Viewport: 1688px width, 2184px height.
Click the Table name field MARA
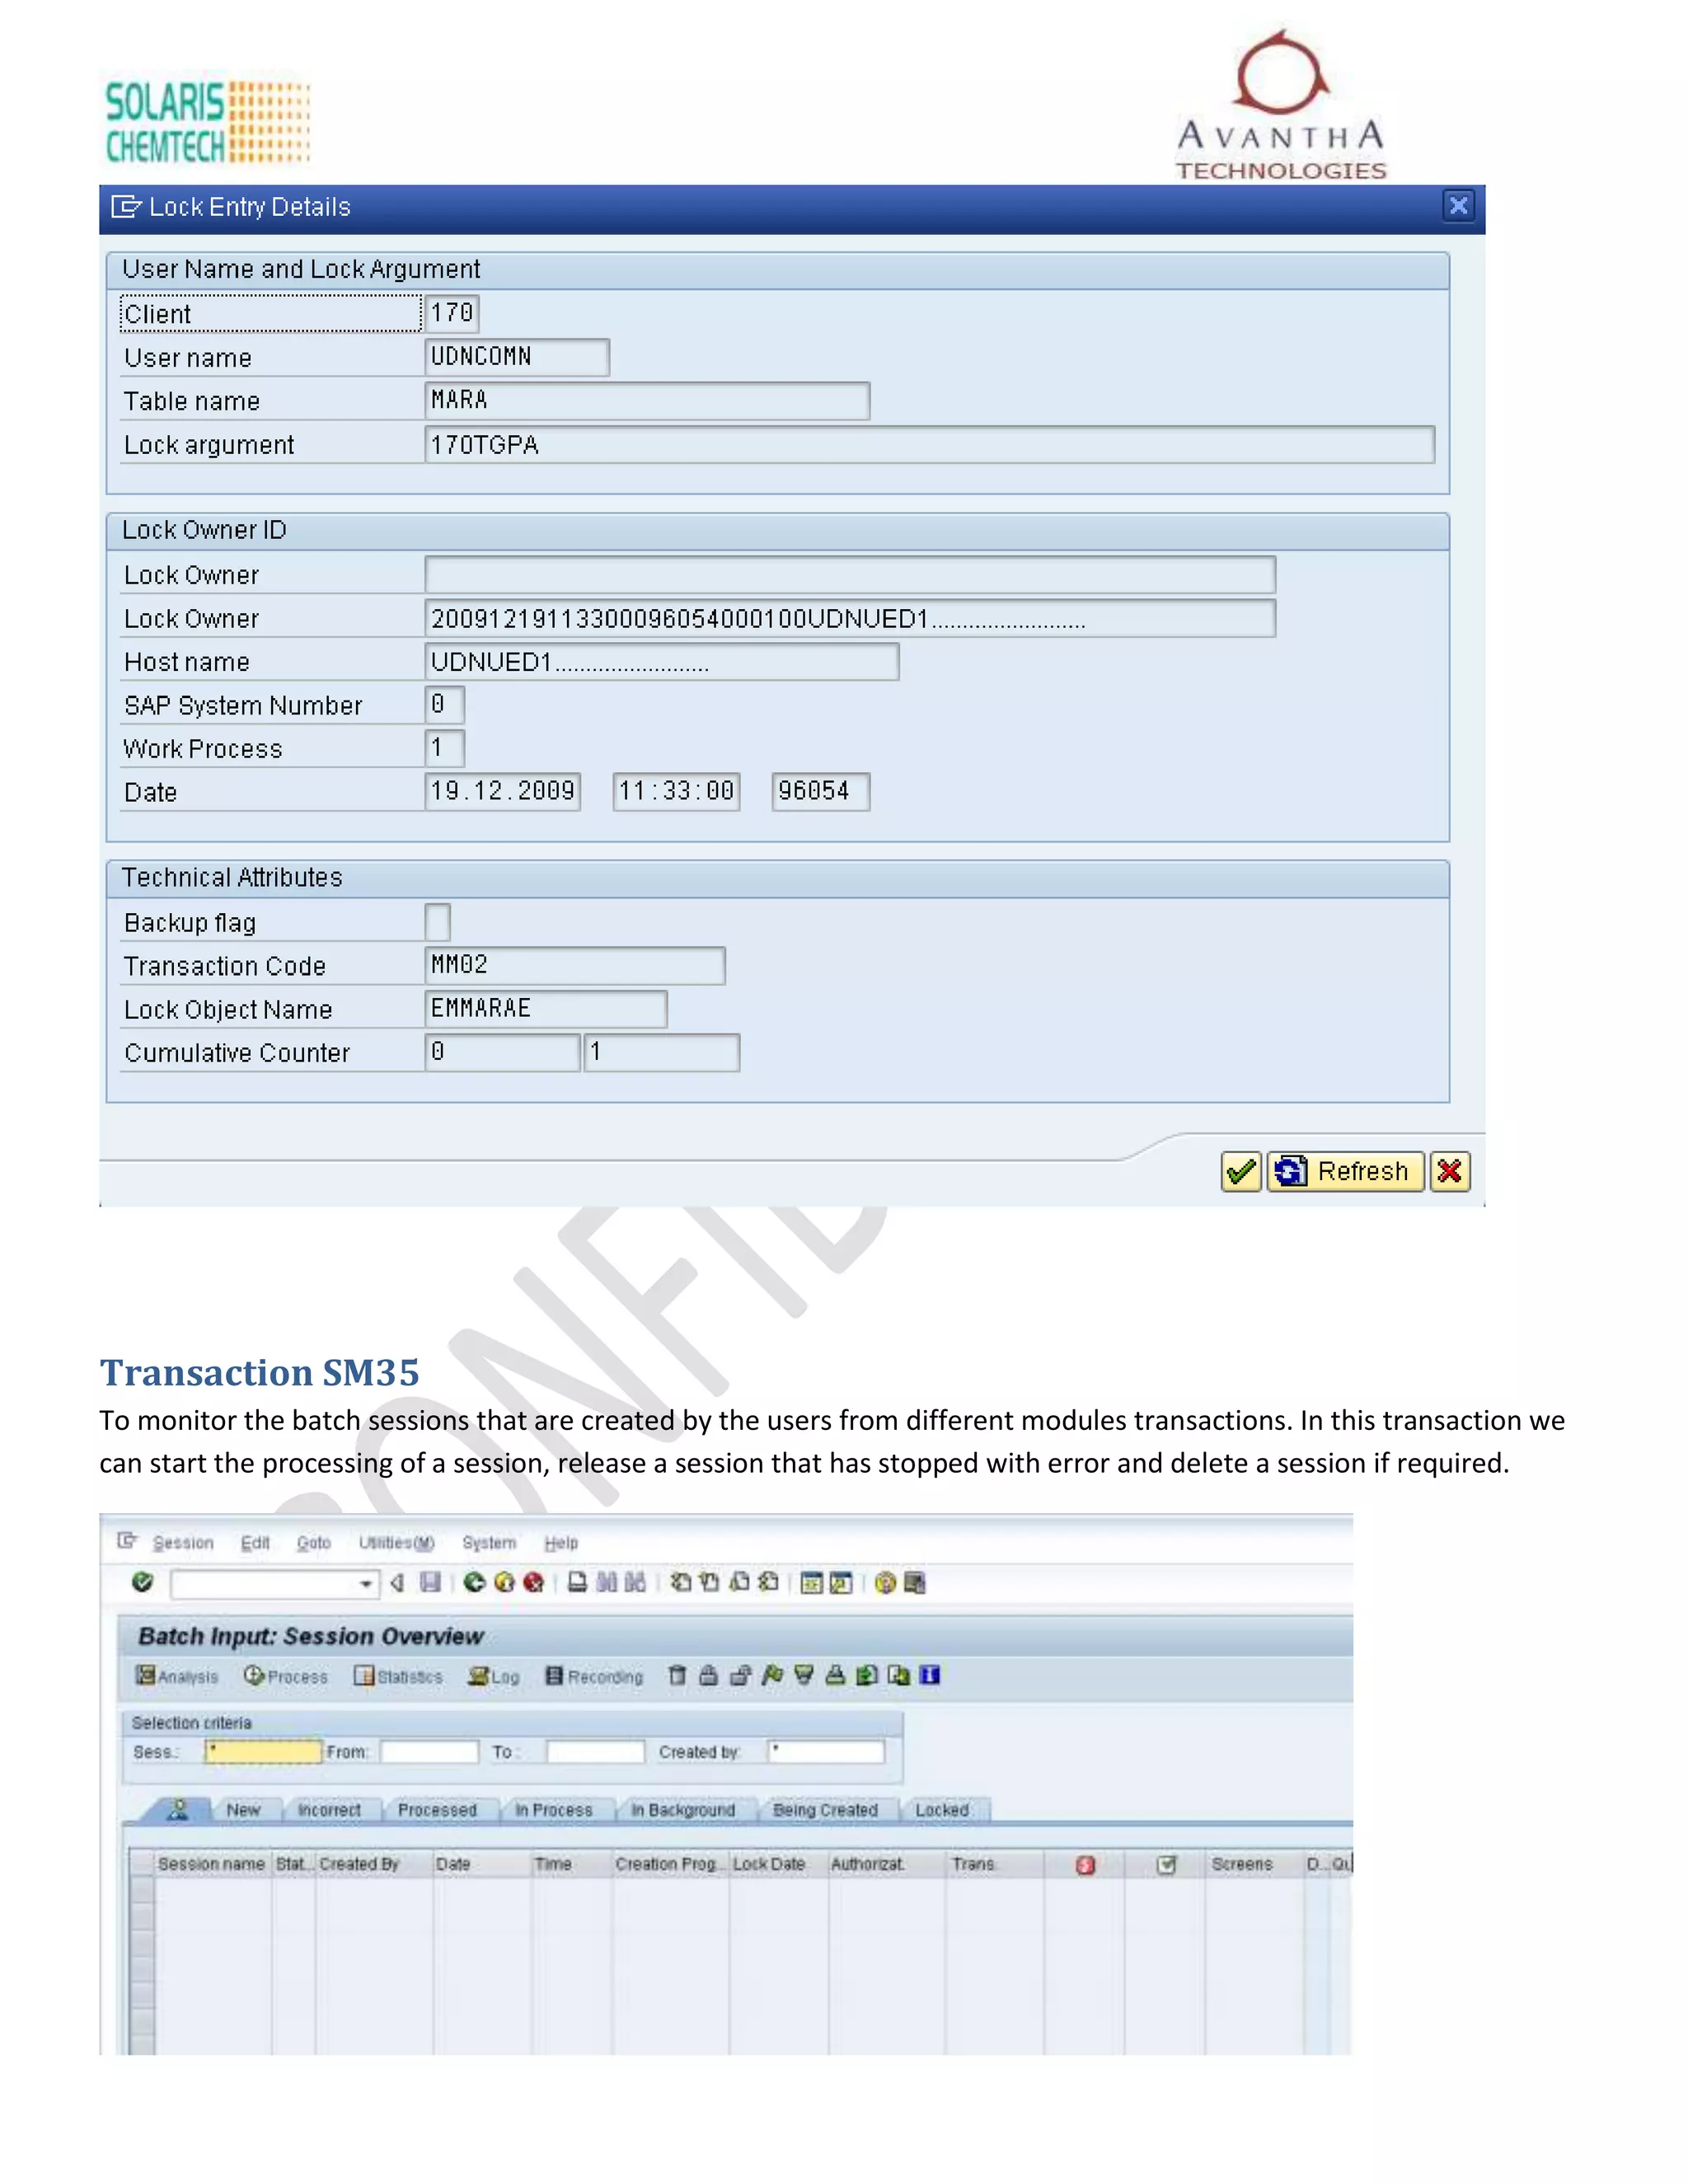pos(647,400)
